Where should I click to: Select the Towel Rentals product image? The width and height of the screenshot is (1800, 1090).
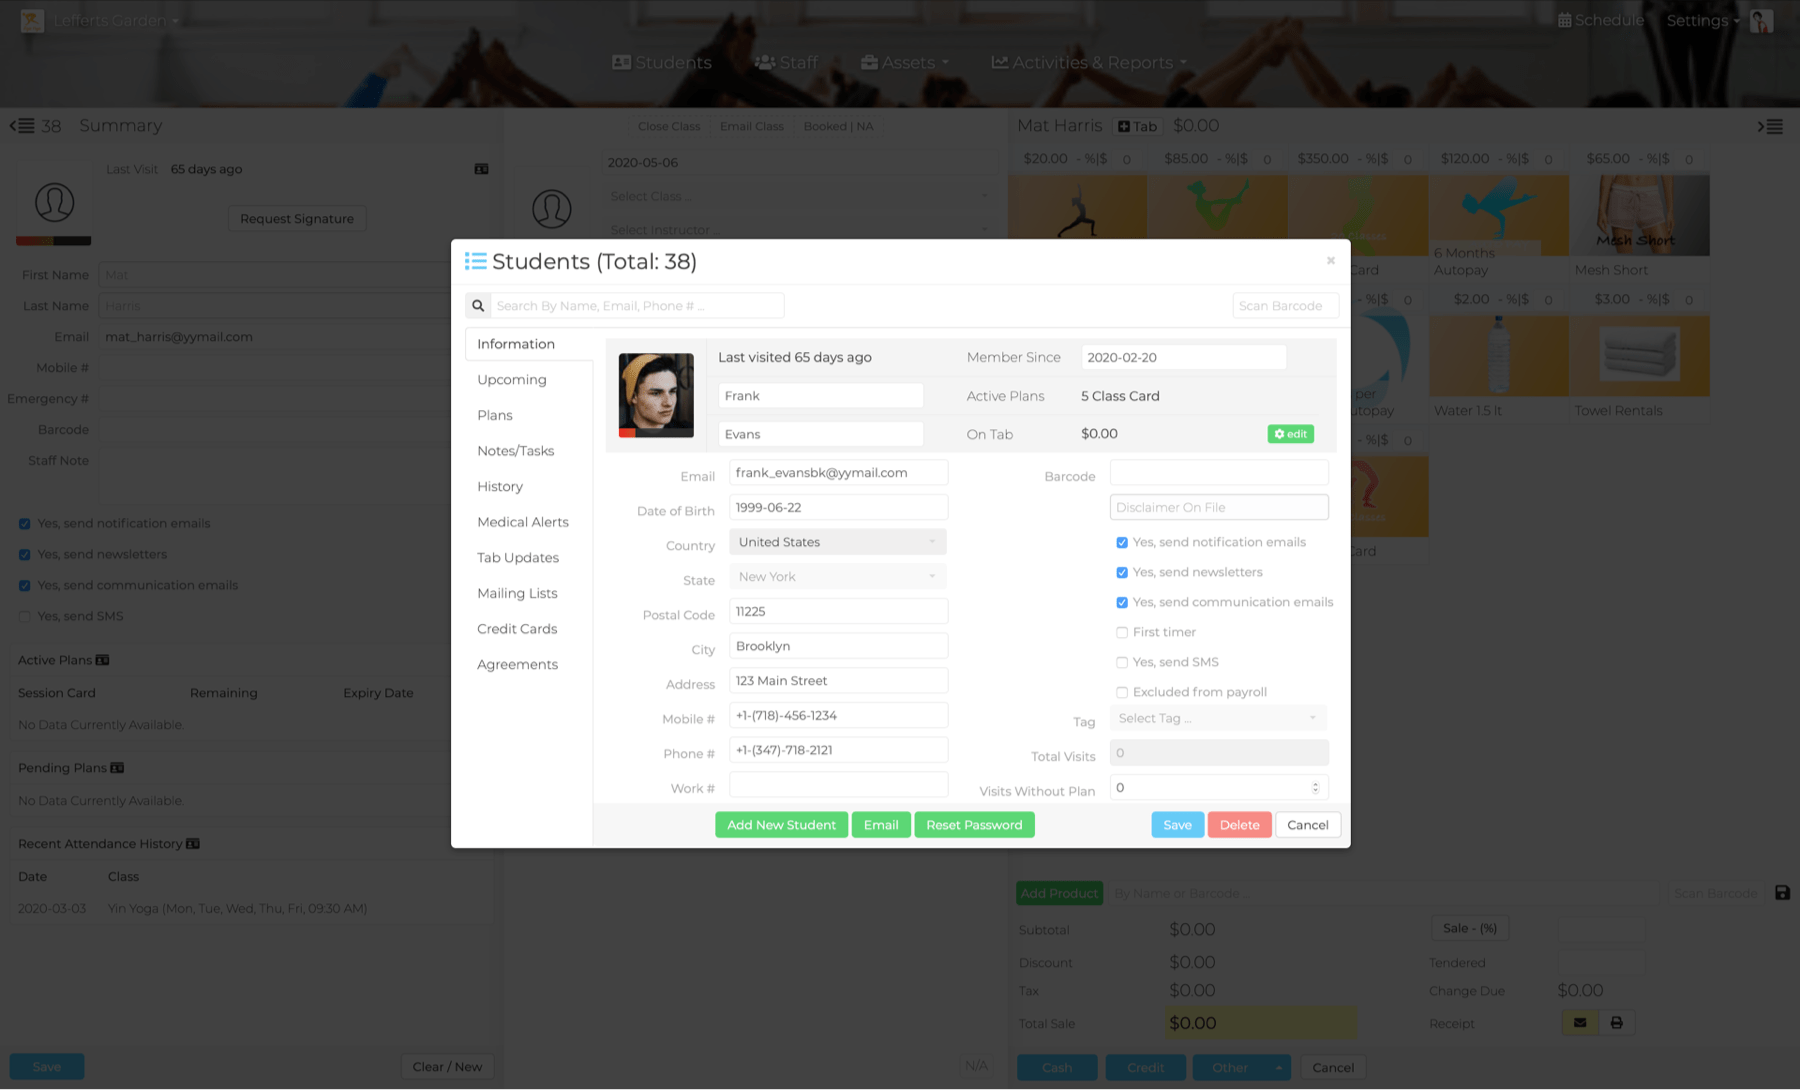[1639, 356]
